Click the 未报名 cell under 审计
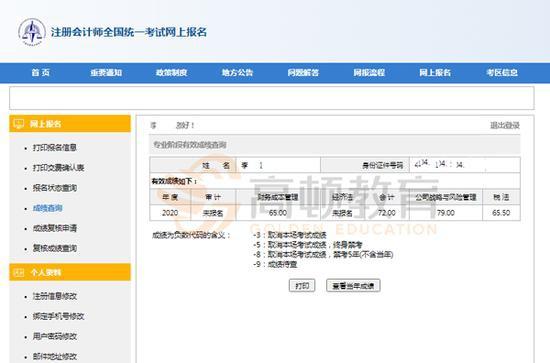 pos(213,213)
